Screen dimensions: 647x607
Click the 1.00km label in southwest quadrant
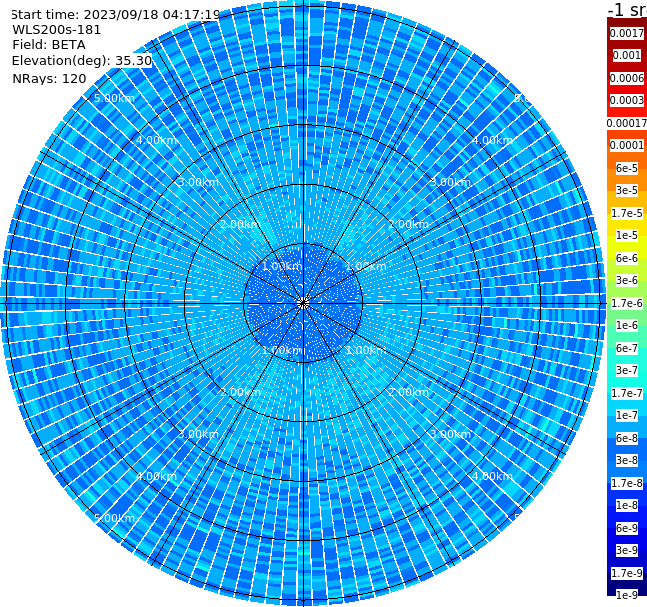click(x=283, y=350)
